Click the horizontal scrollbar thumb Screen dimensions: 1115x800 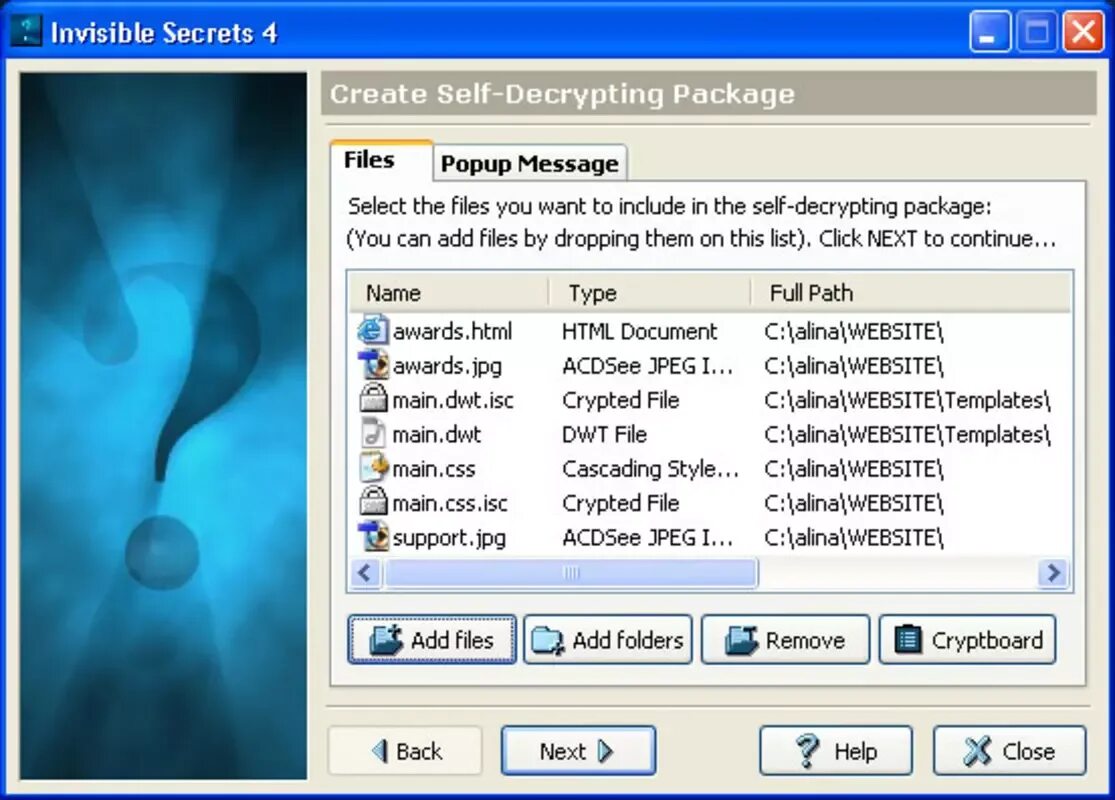(x=571, y=572)
